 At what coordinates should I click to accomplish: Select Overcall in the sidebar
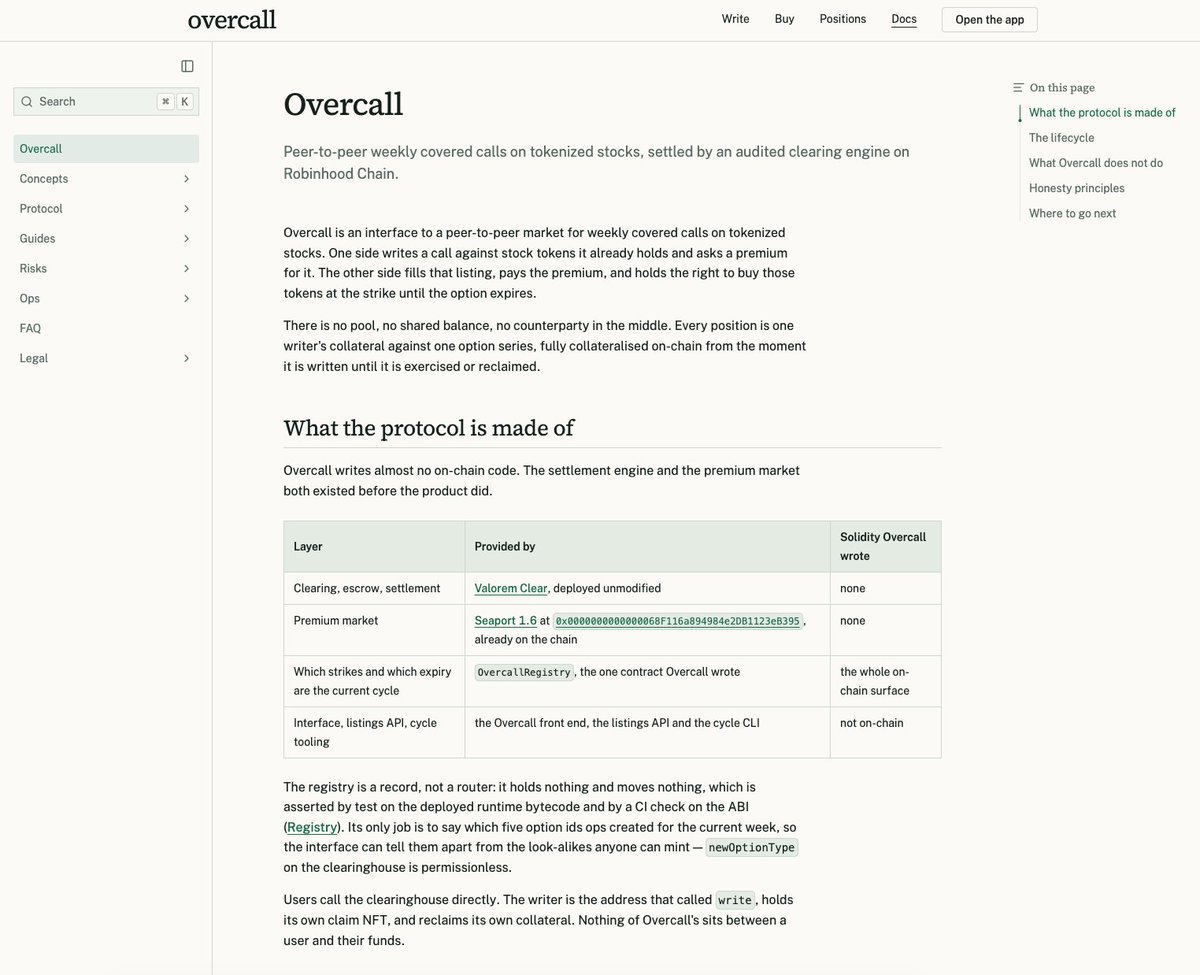106,149
